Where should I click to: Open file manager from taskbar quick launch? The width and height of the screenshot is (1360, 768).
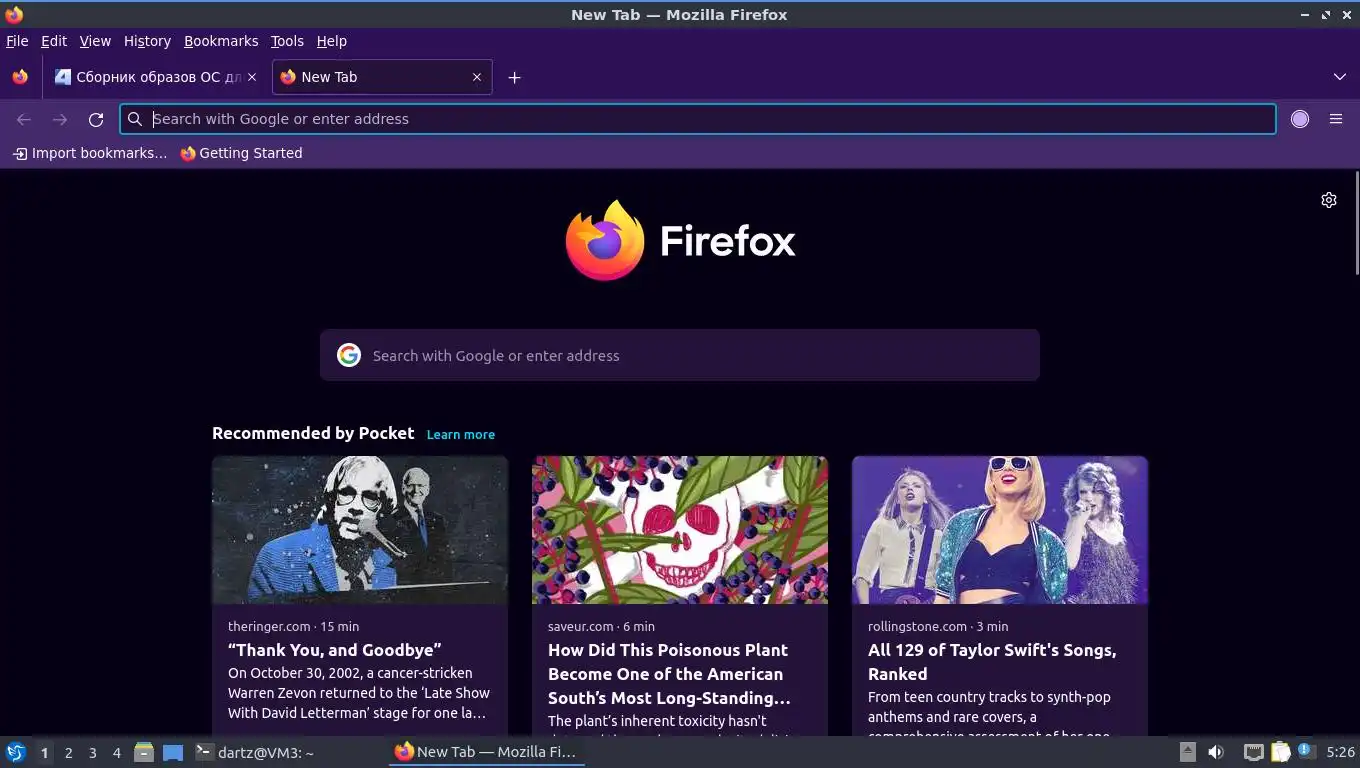pyautogui.click(x=144, y=752)
